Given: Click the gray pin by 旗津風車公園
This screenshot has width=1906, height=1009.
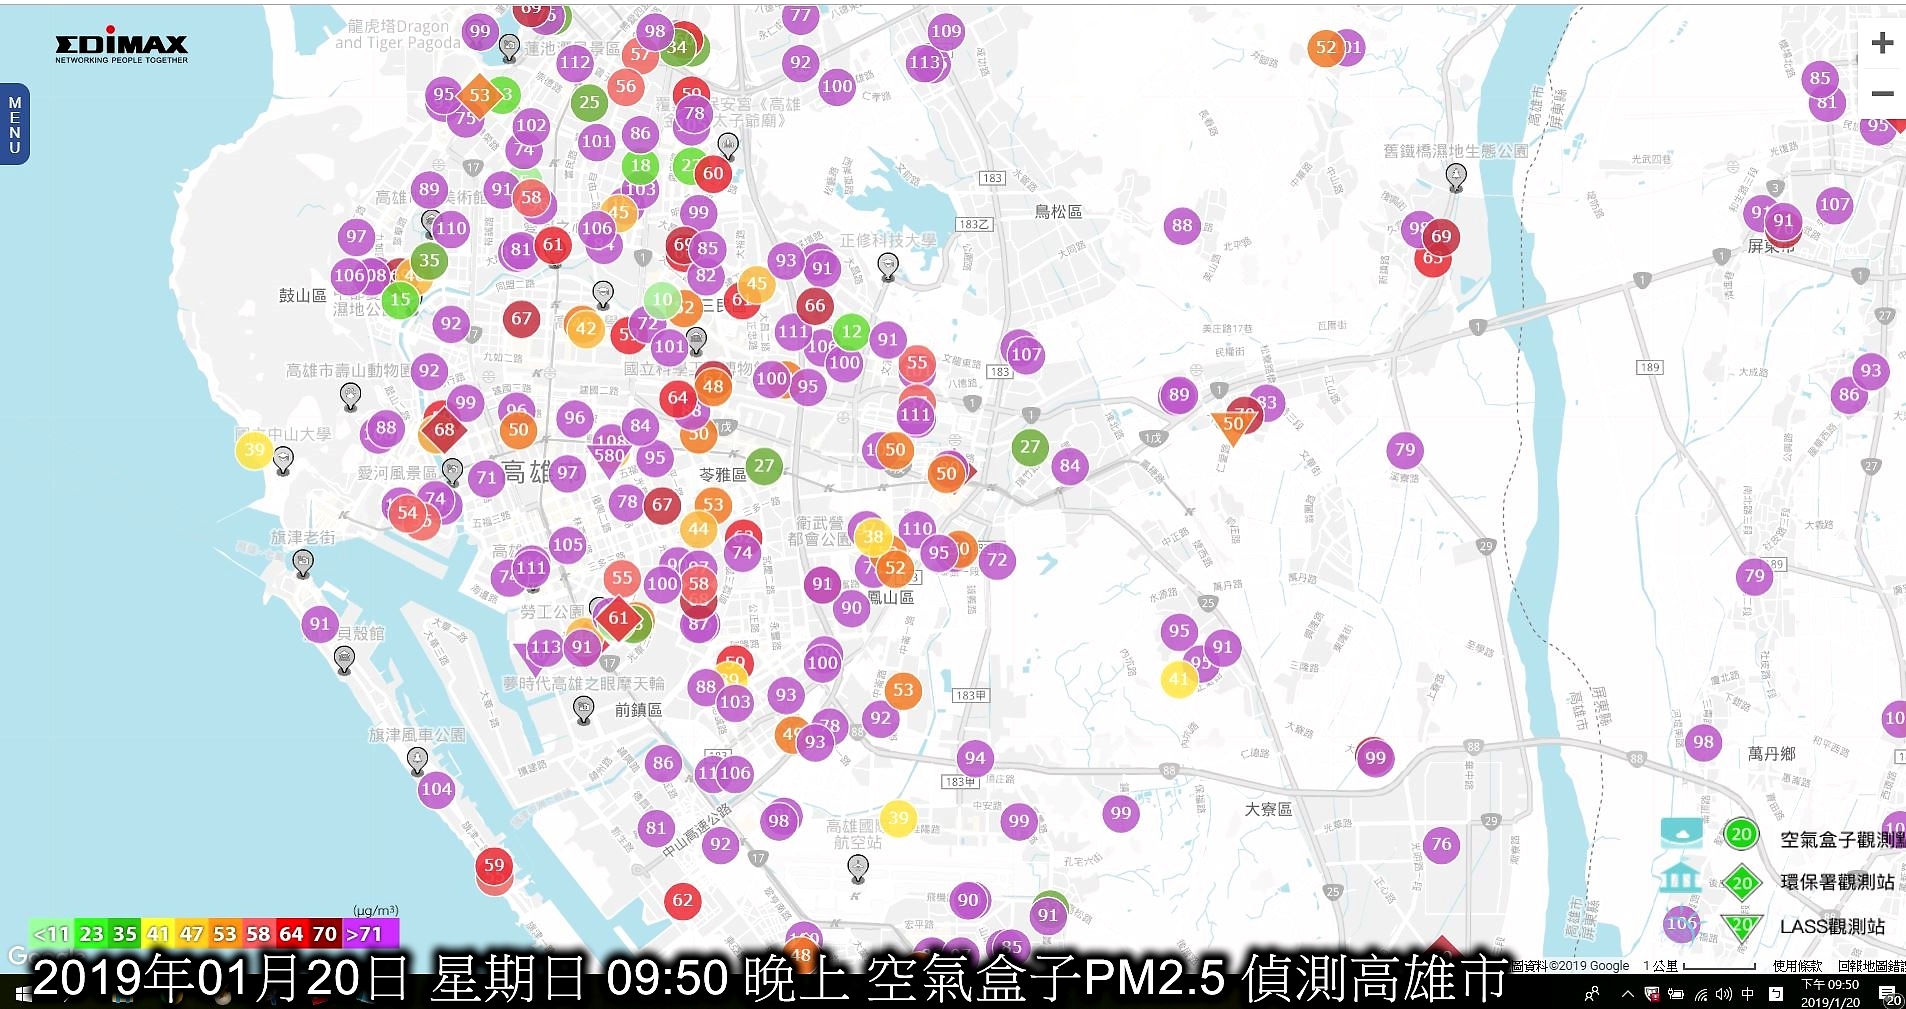Looking at the screenshot, I should (417, 761).
